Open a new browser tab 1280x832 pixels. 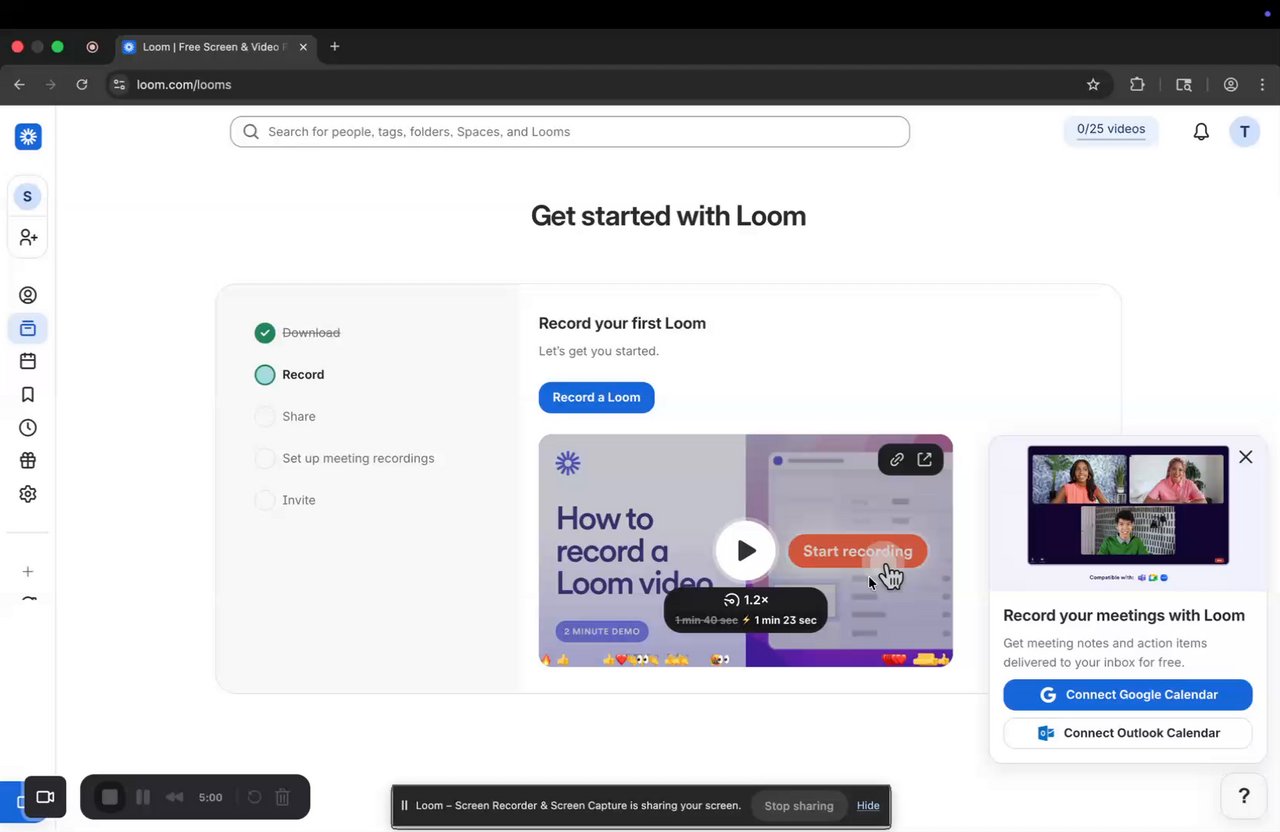pyautogui.click(x=335, y=47)
